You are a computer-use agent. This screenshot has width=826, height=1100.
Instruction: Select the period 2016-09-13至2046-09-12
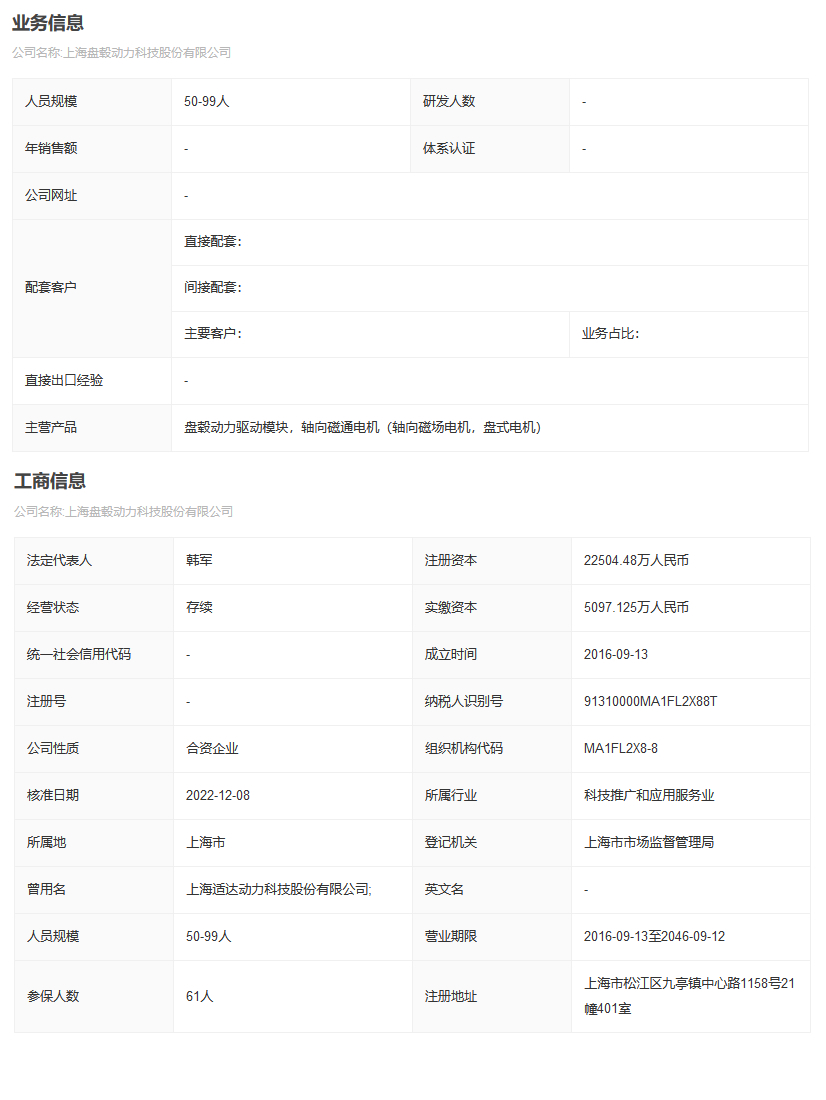click(655, 937)
